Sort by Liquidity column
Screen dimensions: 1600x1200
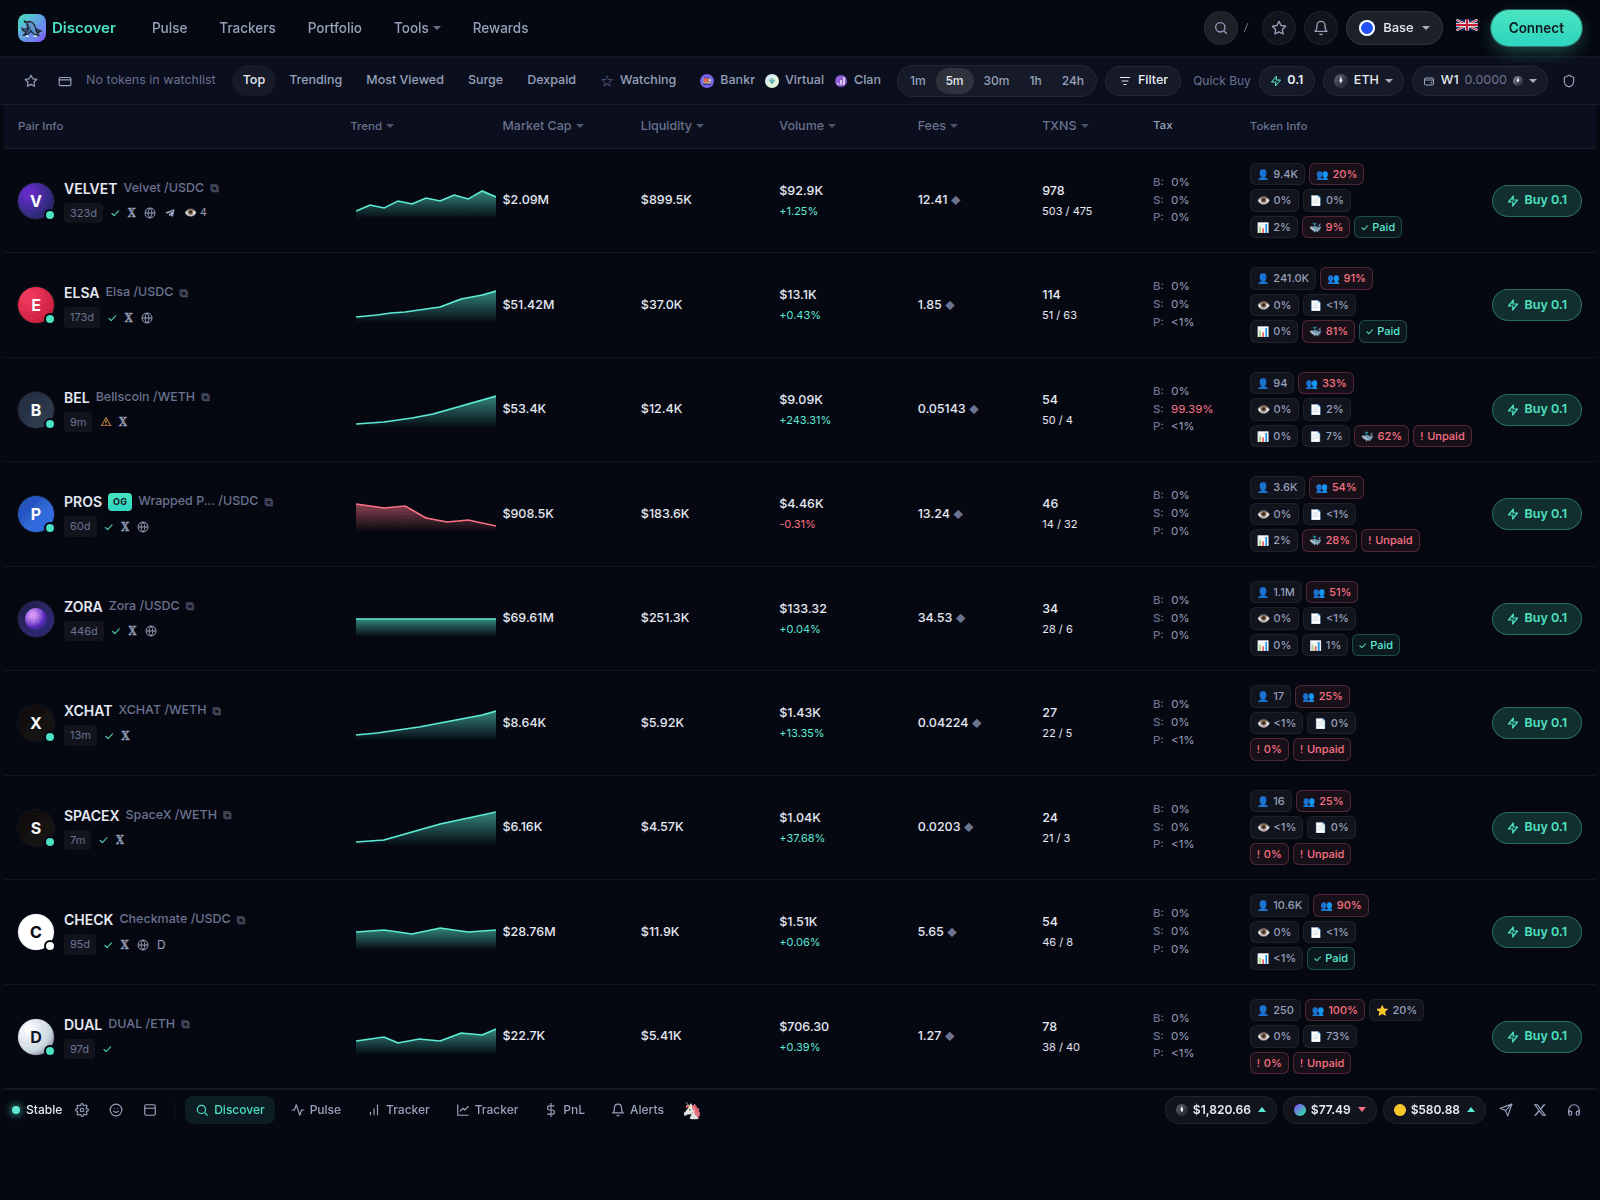[x=672, y=126]
